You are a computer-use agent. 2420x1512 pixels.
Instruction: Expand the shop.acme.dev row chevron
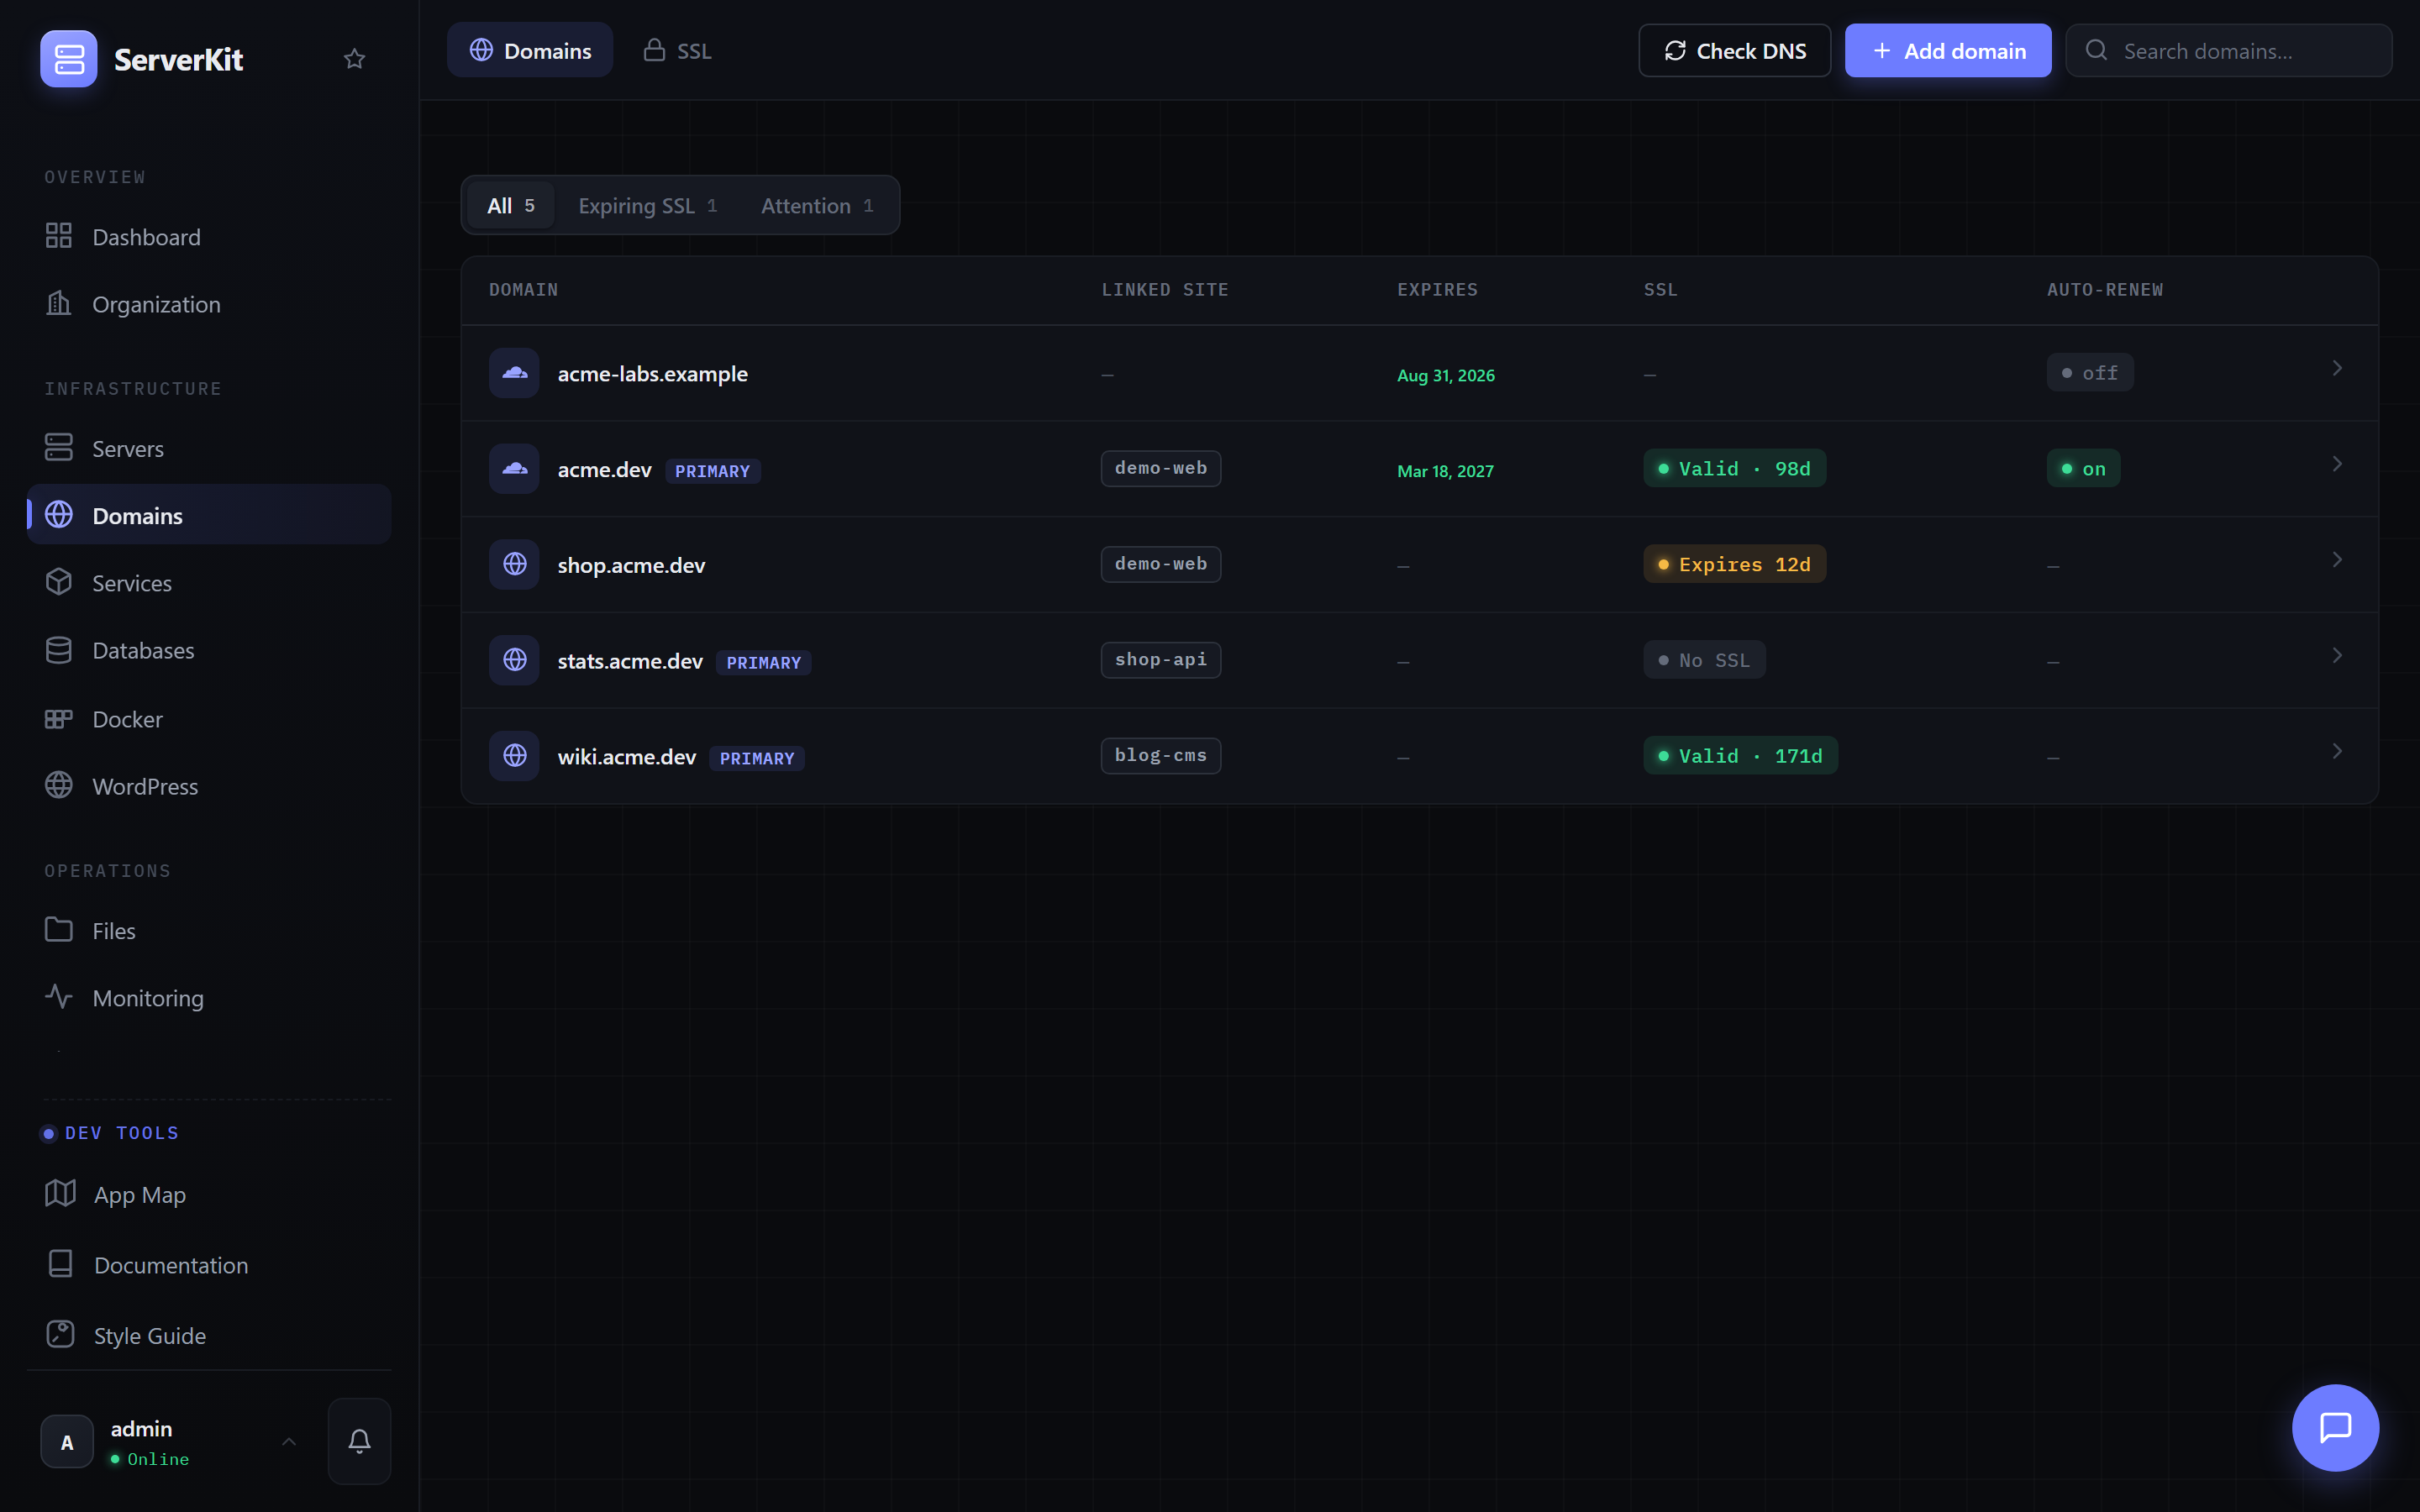pyautogui.click(x=2337, y=560)
